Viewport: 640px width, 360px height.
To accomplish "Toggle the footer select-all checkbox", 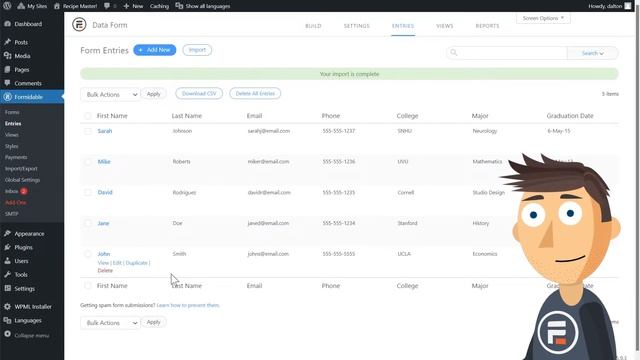I will 88,286.
